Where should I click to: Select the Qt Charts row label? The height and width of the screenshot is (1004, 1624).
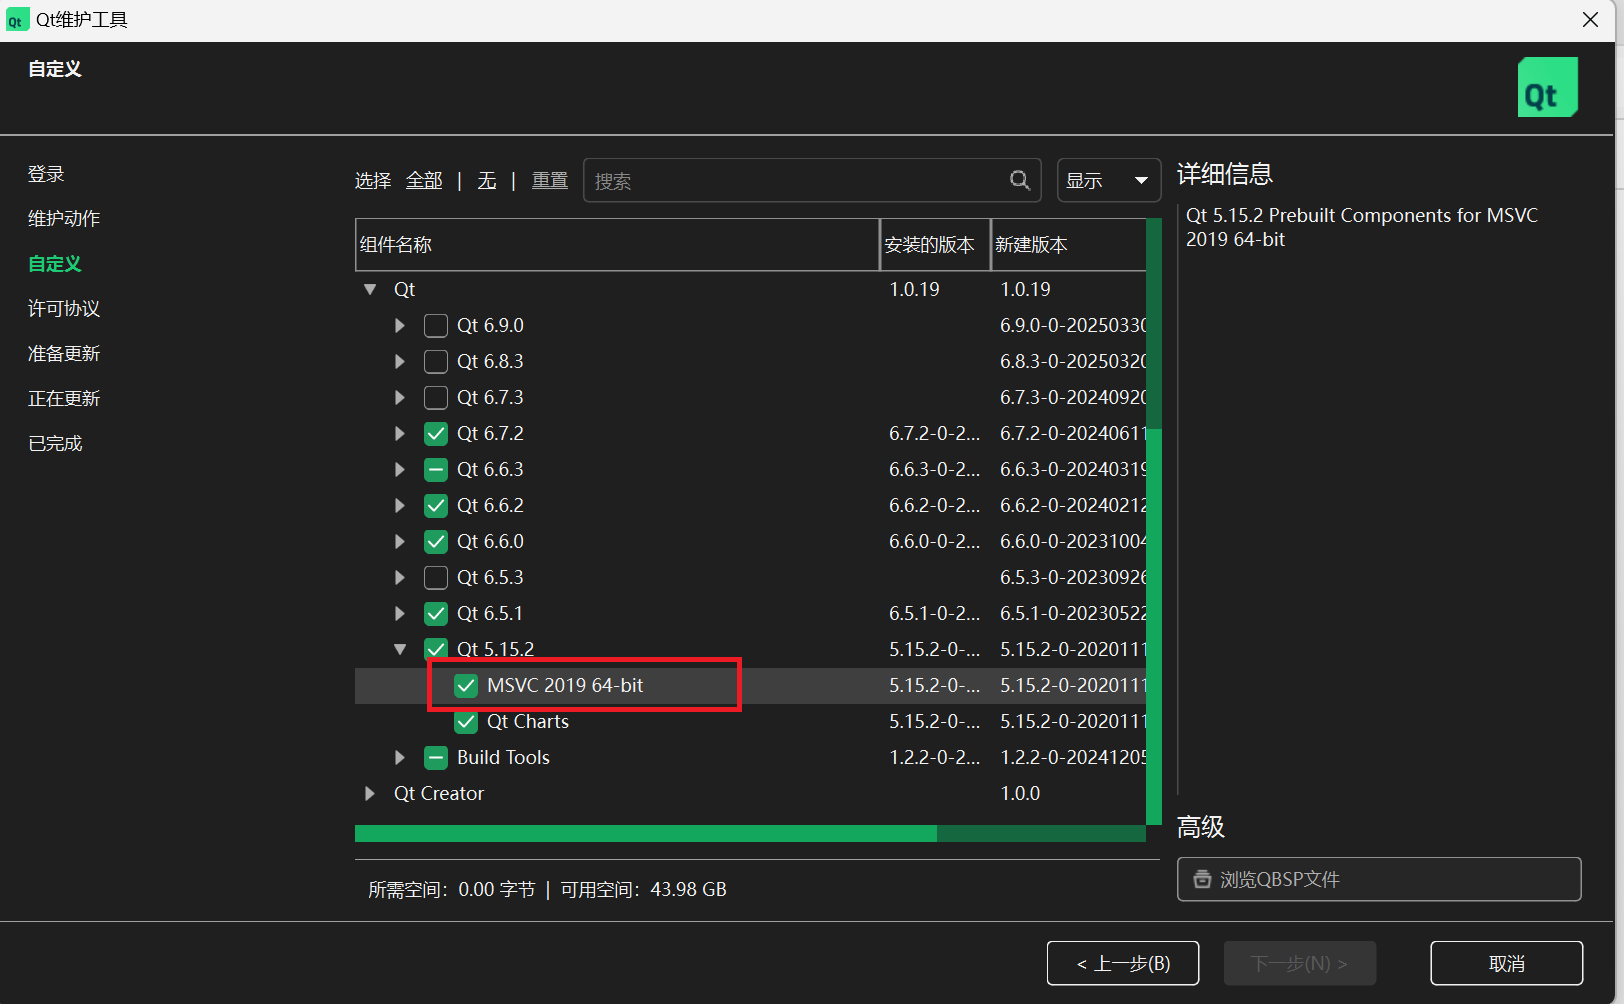[x=528, y=722]
